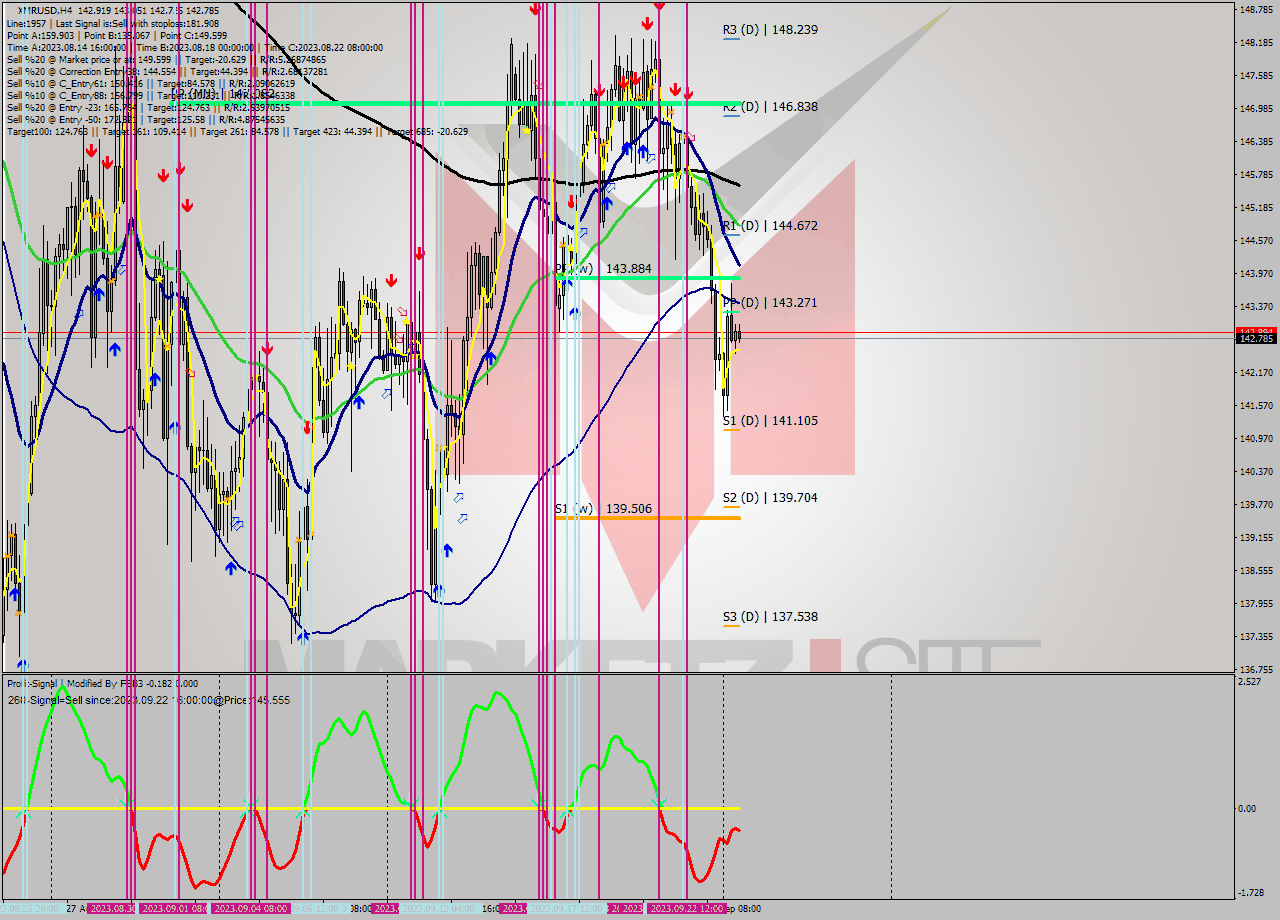Click the S2 (D) | 139.704 support label
The image size is (1280, 920).
(x=770, y=498)
